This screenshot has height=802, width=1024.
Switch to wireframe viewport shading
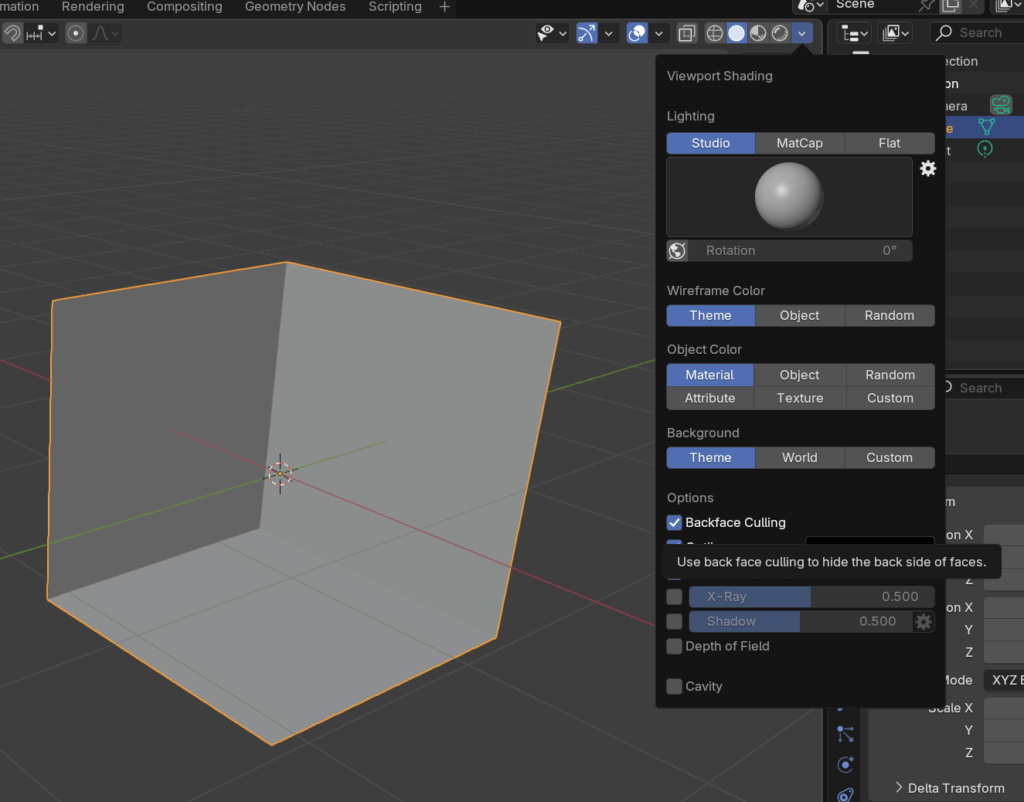tap(715, 33)
